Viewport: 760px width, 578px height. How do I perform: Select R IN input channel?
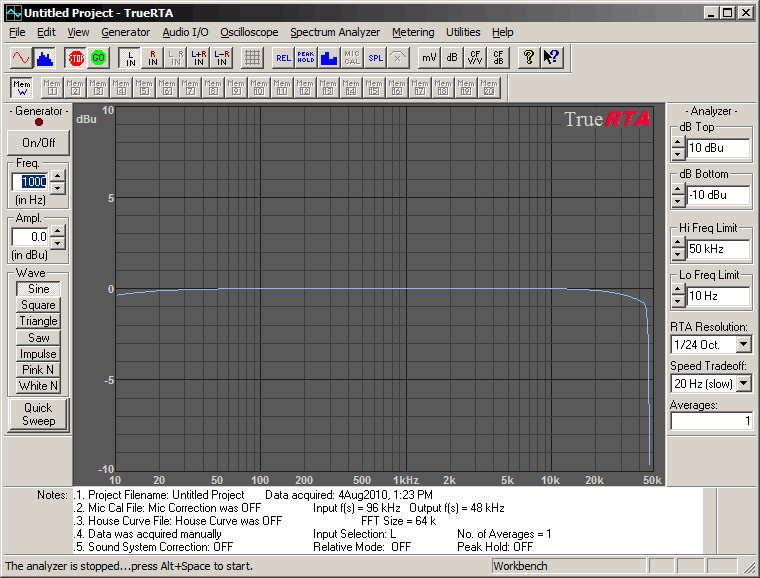153,58
